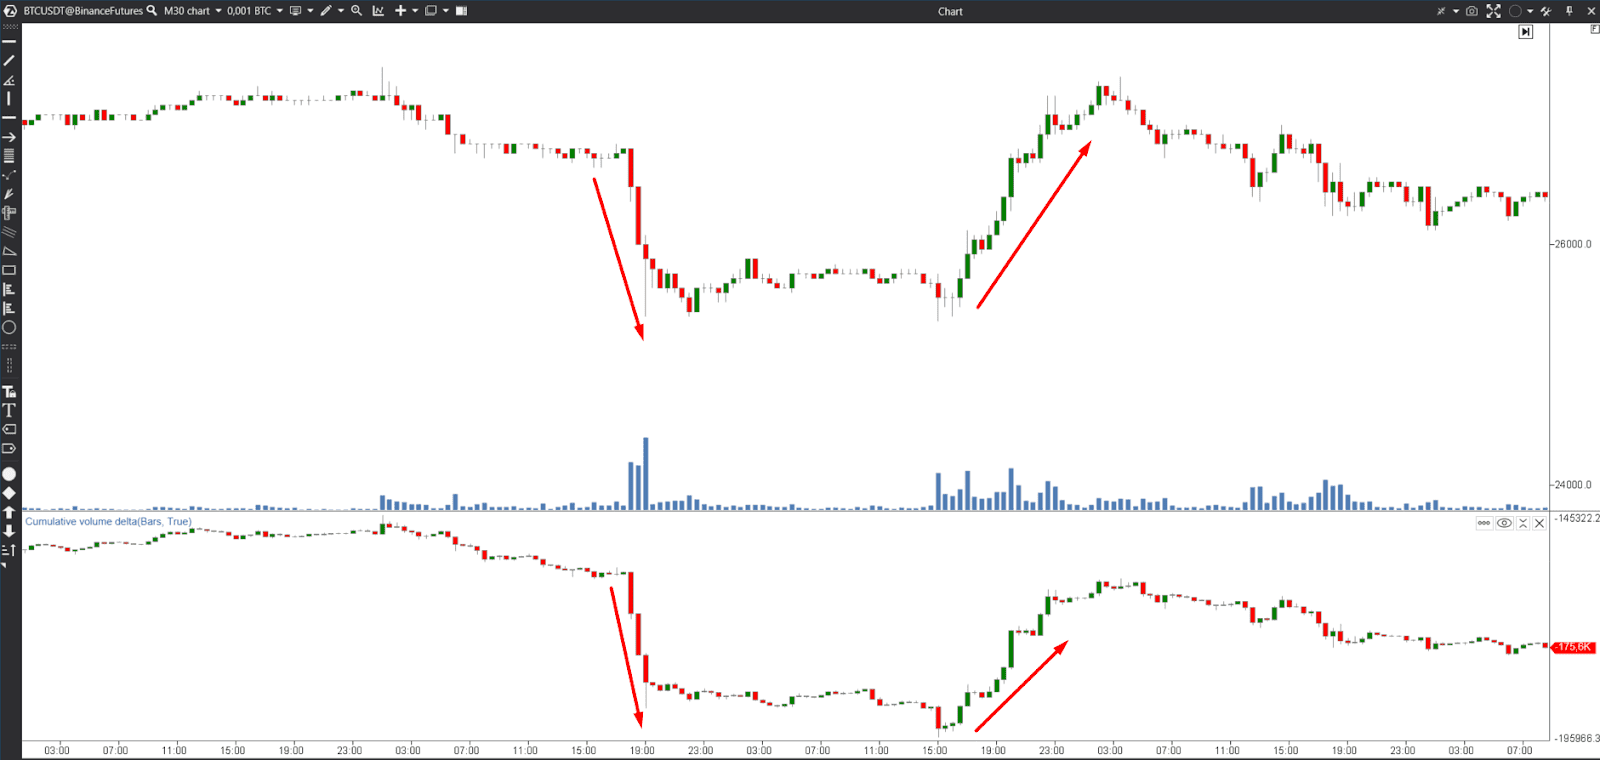Toggle the side panel icon in top toolbar

point(461,11)
